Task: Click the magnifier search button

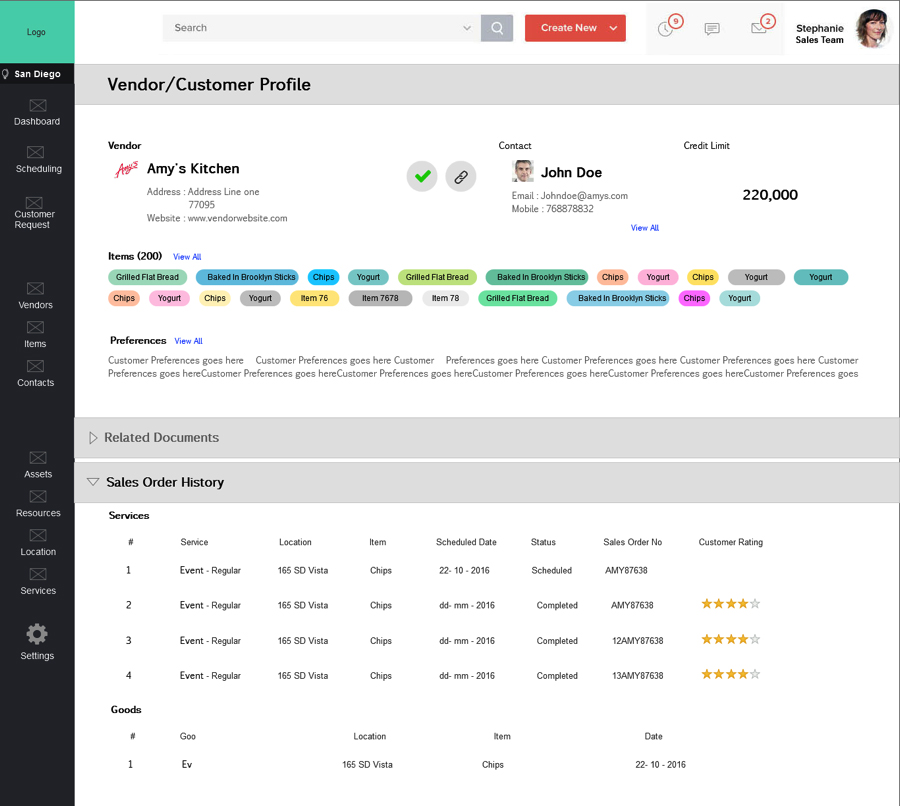Action: [x=497, y=28]
